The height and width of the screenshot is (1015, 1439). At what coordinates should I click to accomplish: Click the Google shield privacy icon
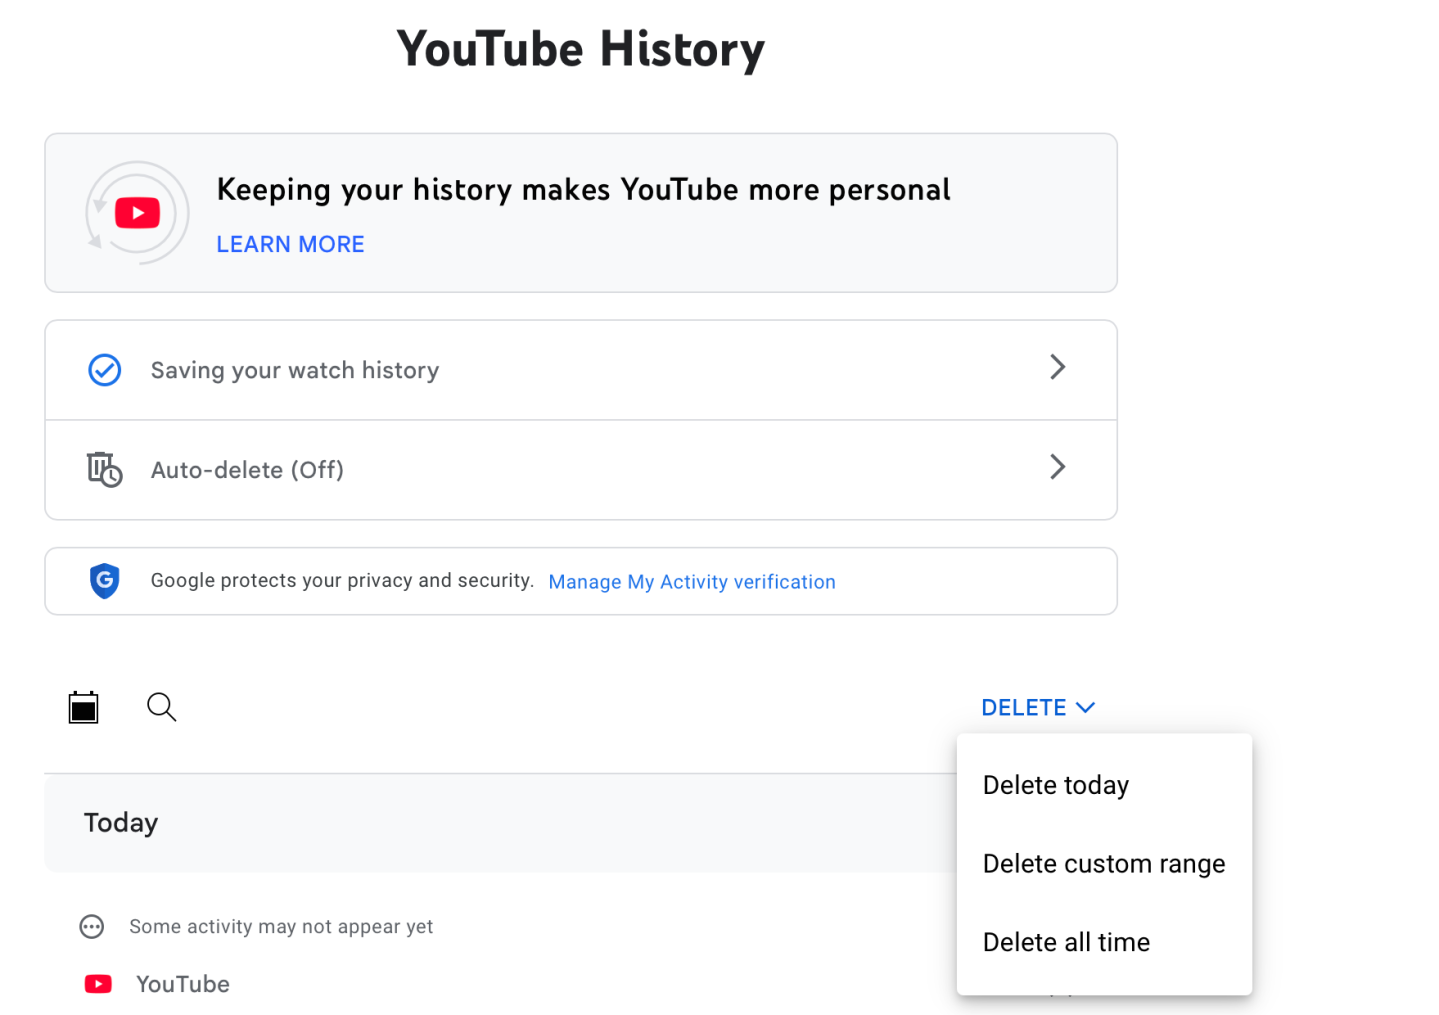tap(105, 581)
